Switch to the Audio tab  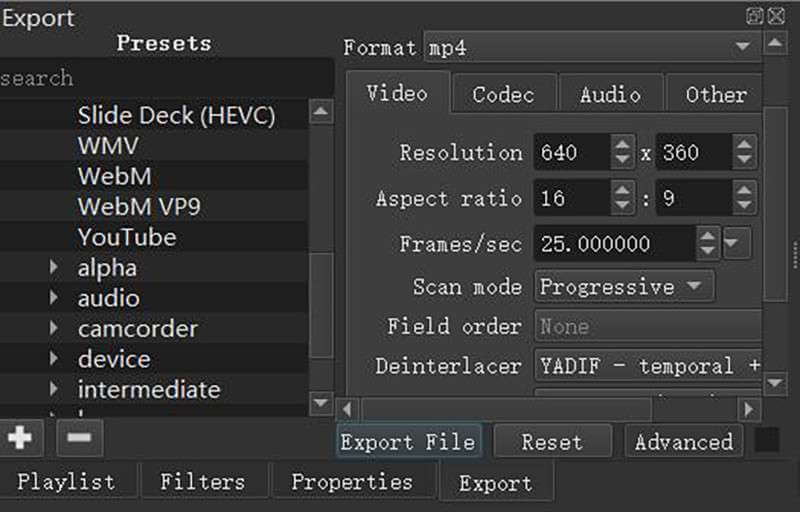[x=610, y=95]
